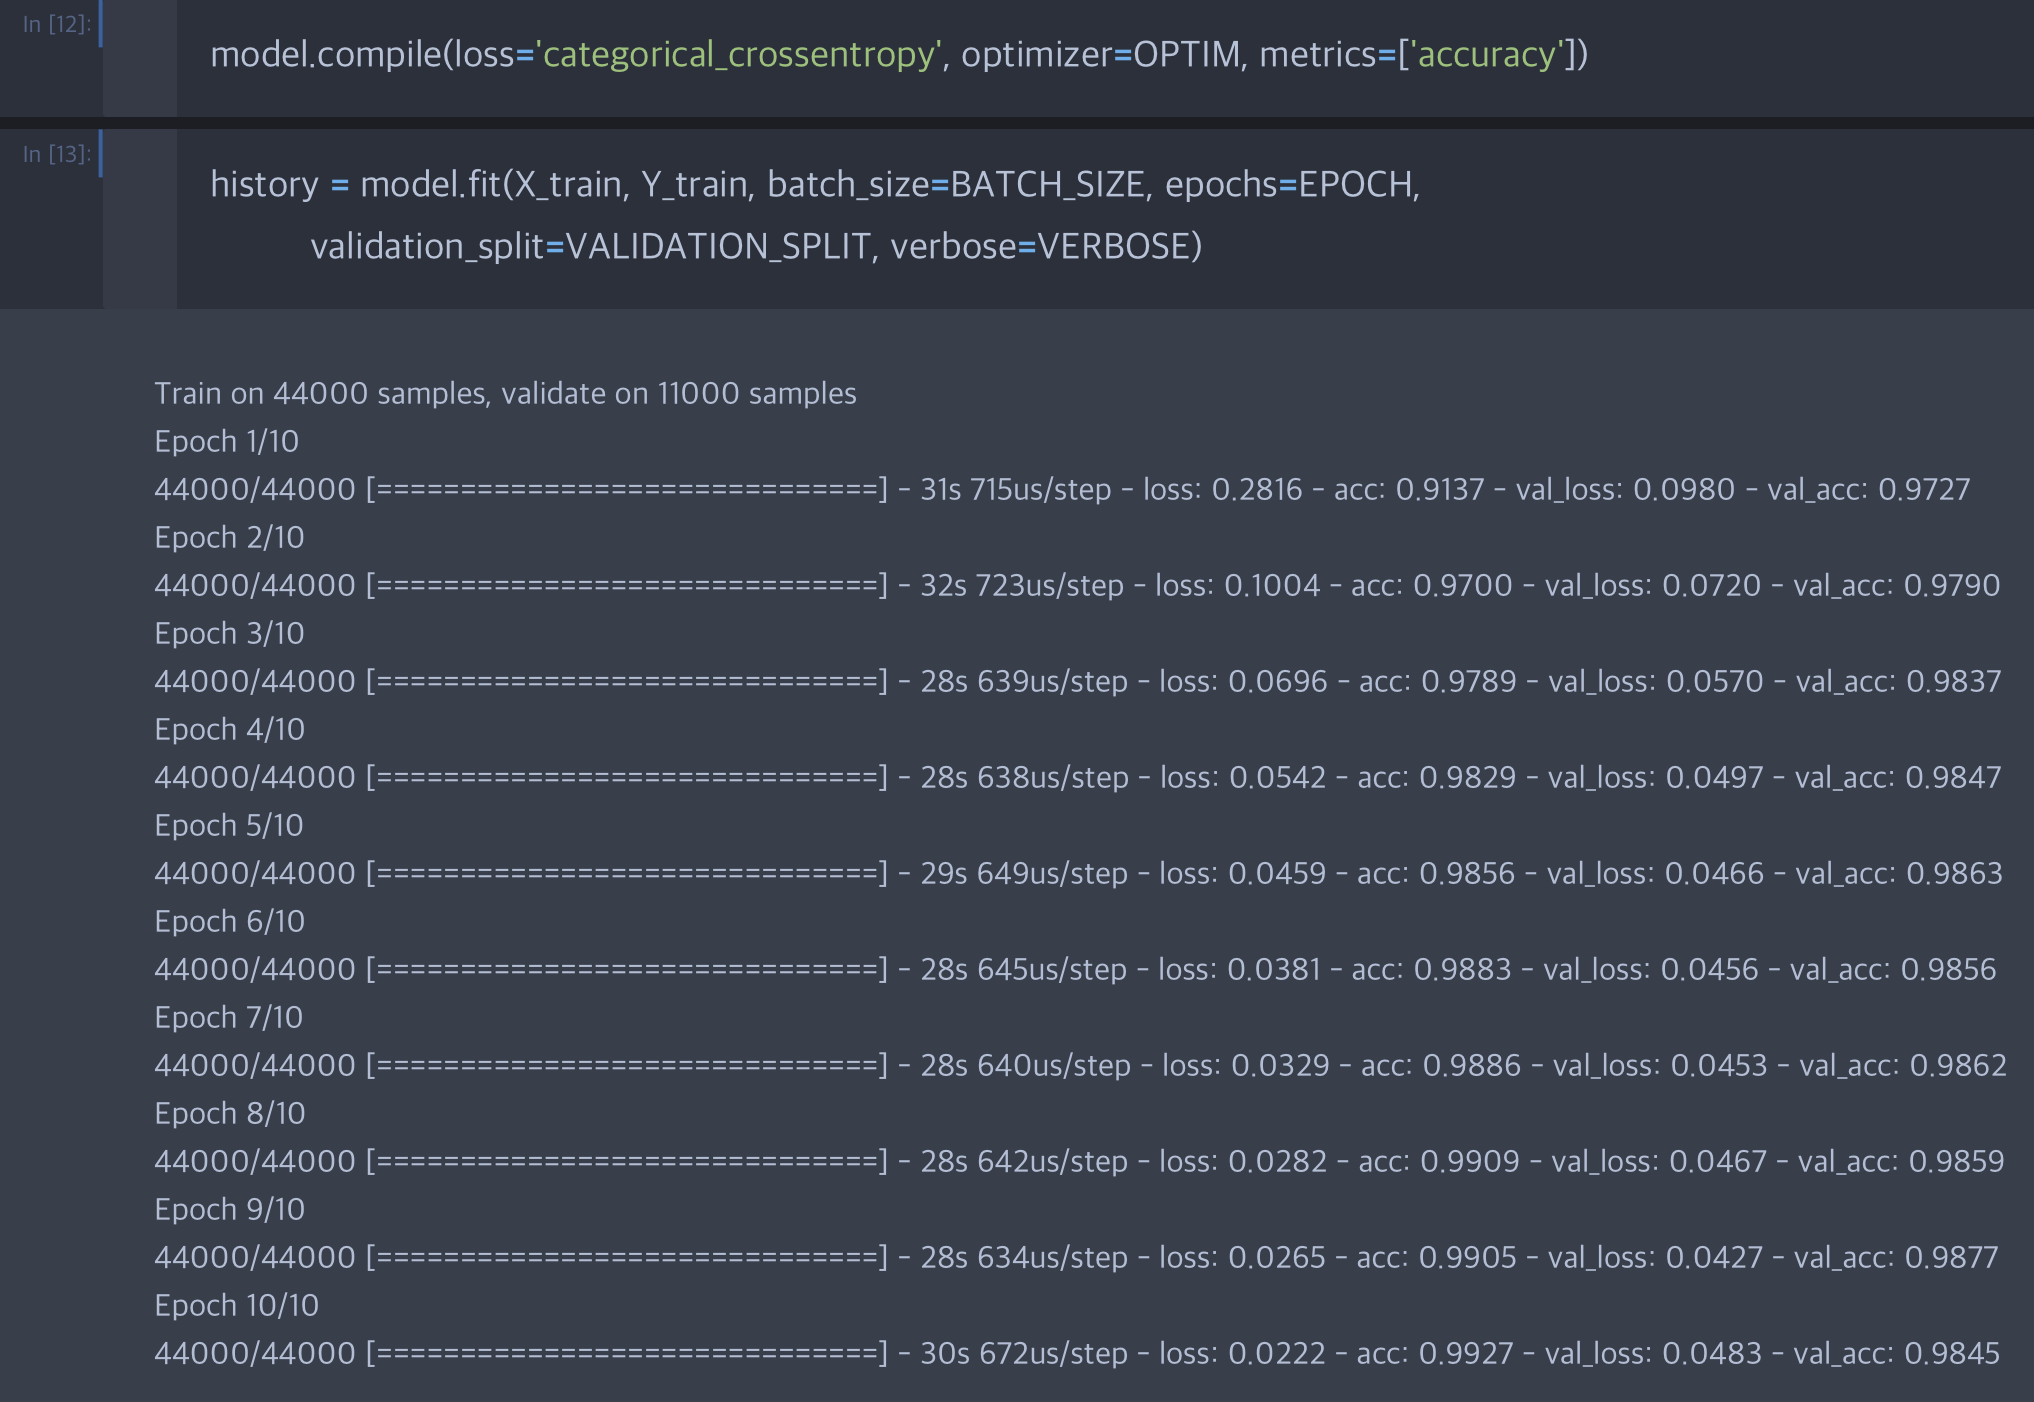This screenshot has height=1402, width=2034.
Task: Click the Epoch 3 progress bar
Action: click(x=626, y=682)
